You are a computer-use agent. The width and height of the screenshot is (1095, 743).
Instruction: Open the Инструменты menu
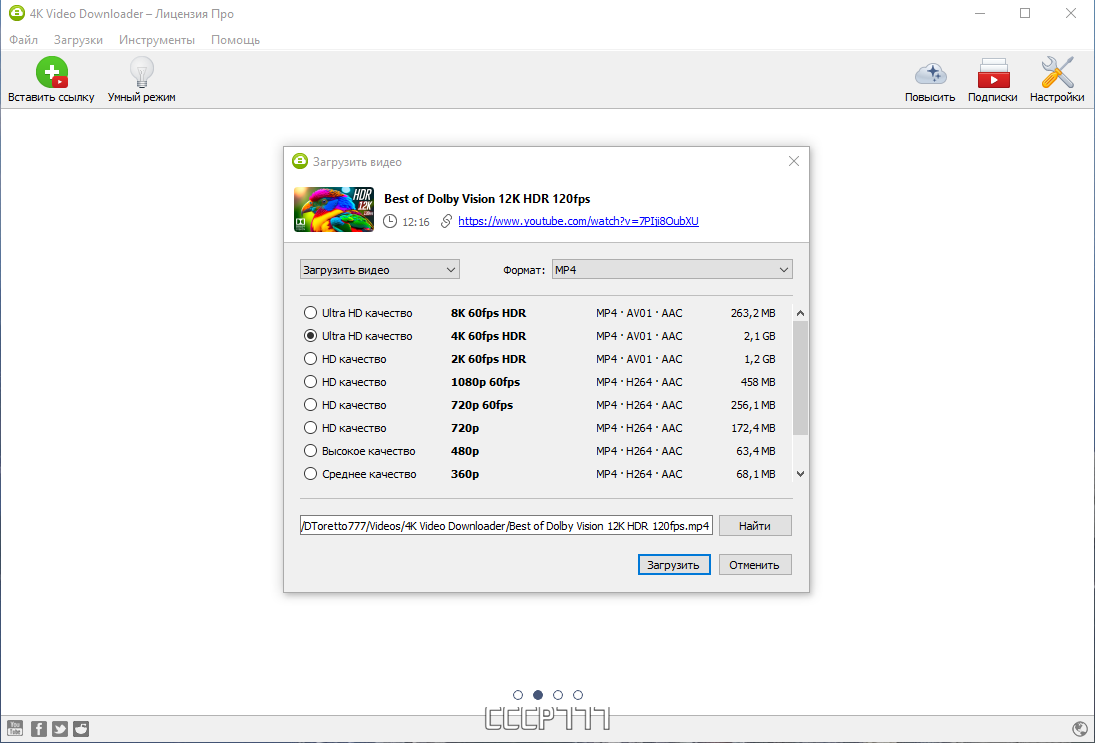tap(157, 40)
